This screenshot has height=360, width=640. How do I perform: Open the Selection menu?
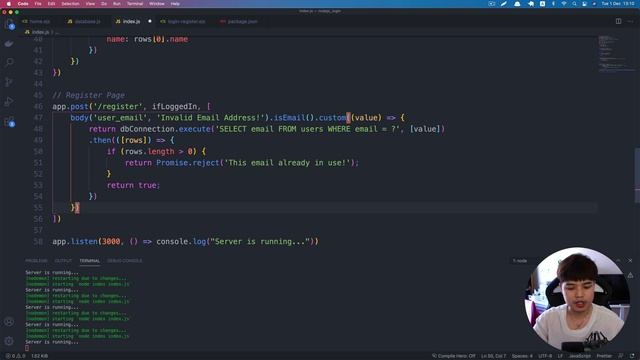click(x=70, y=4)
